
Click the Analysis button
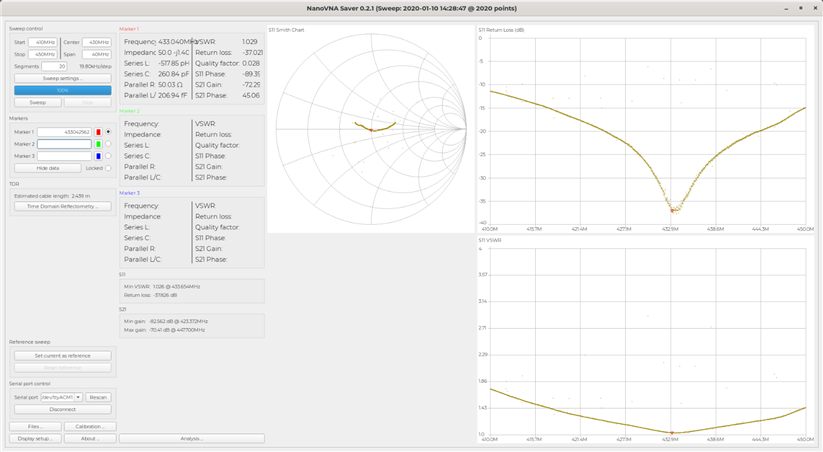tap(191, 438)
